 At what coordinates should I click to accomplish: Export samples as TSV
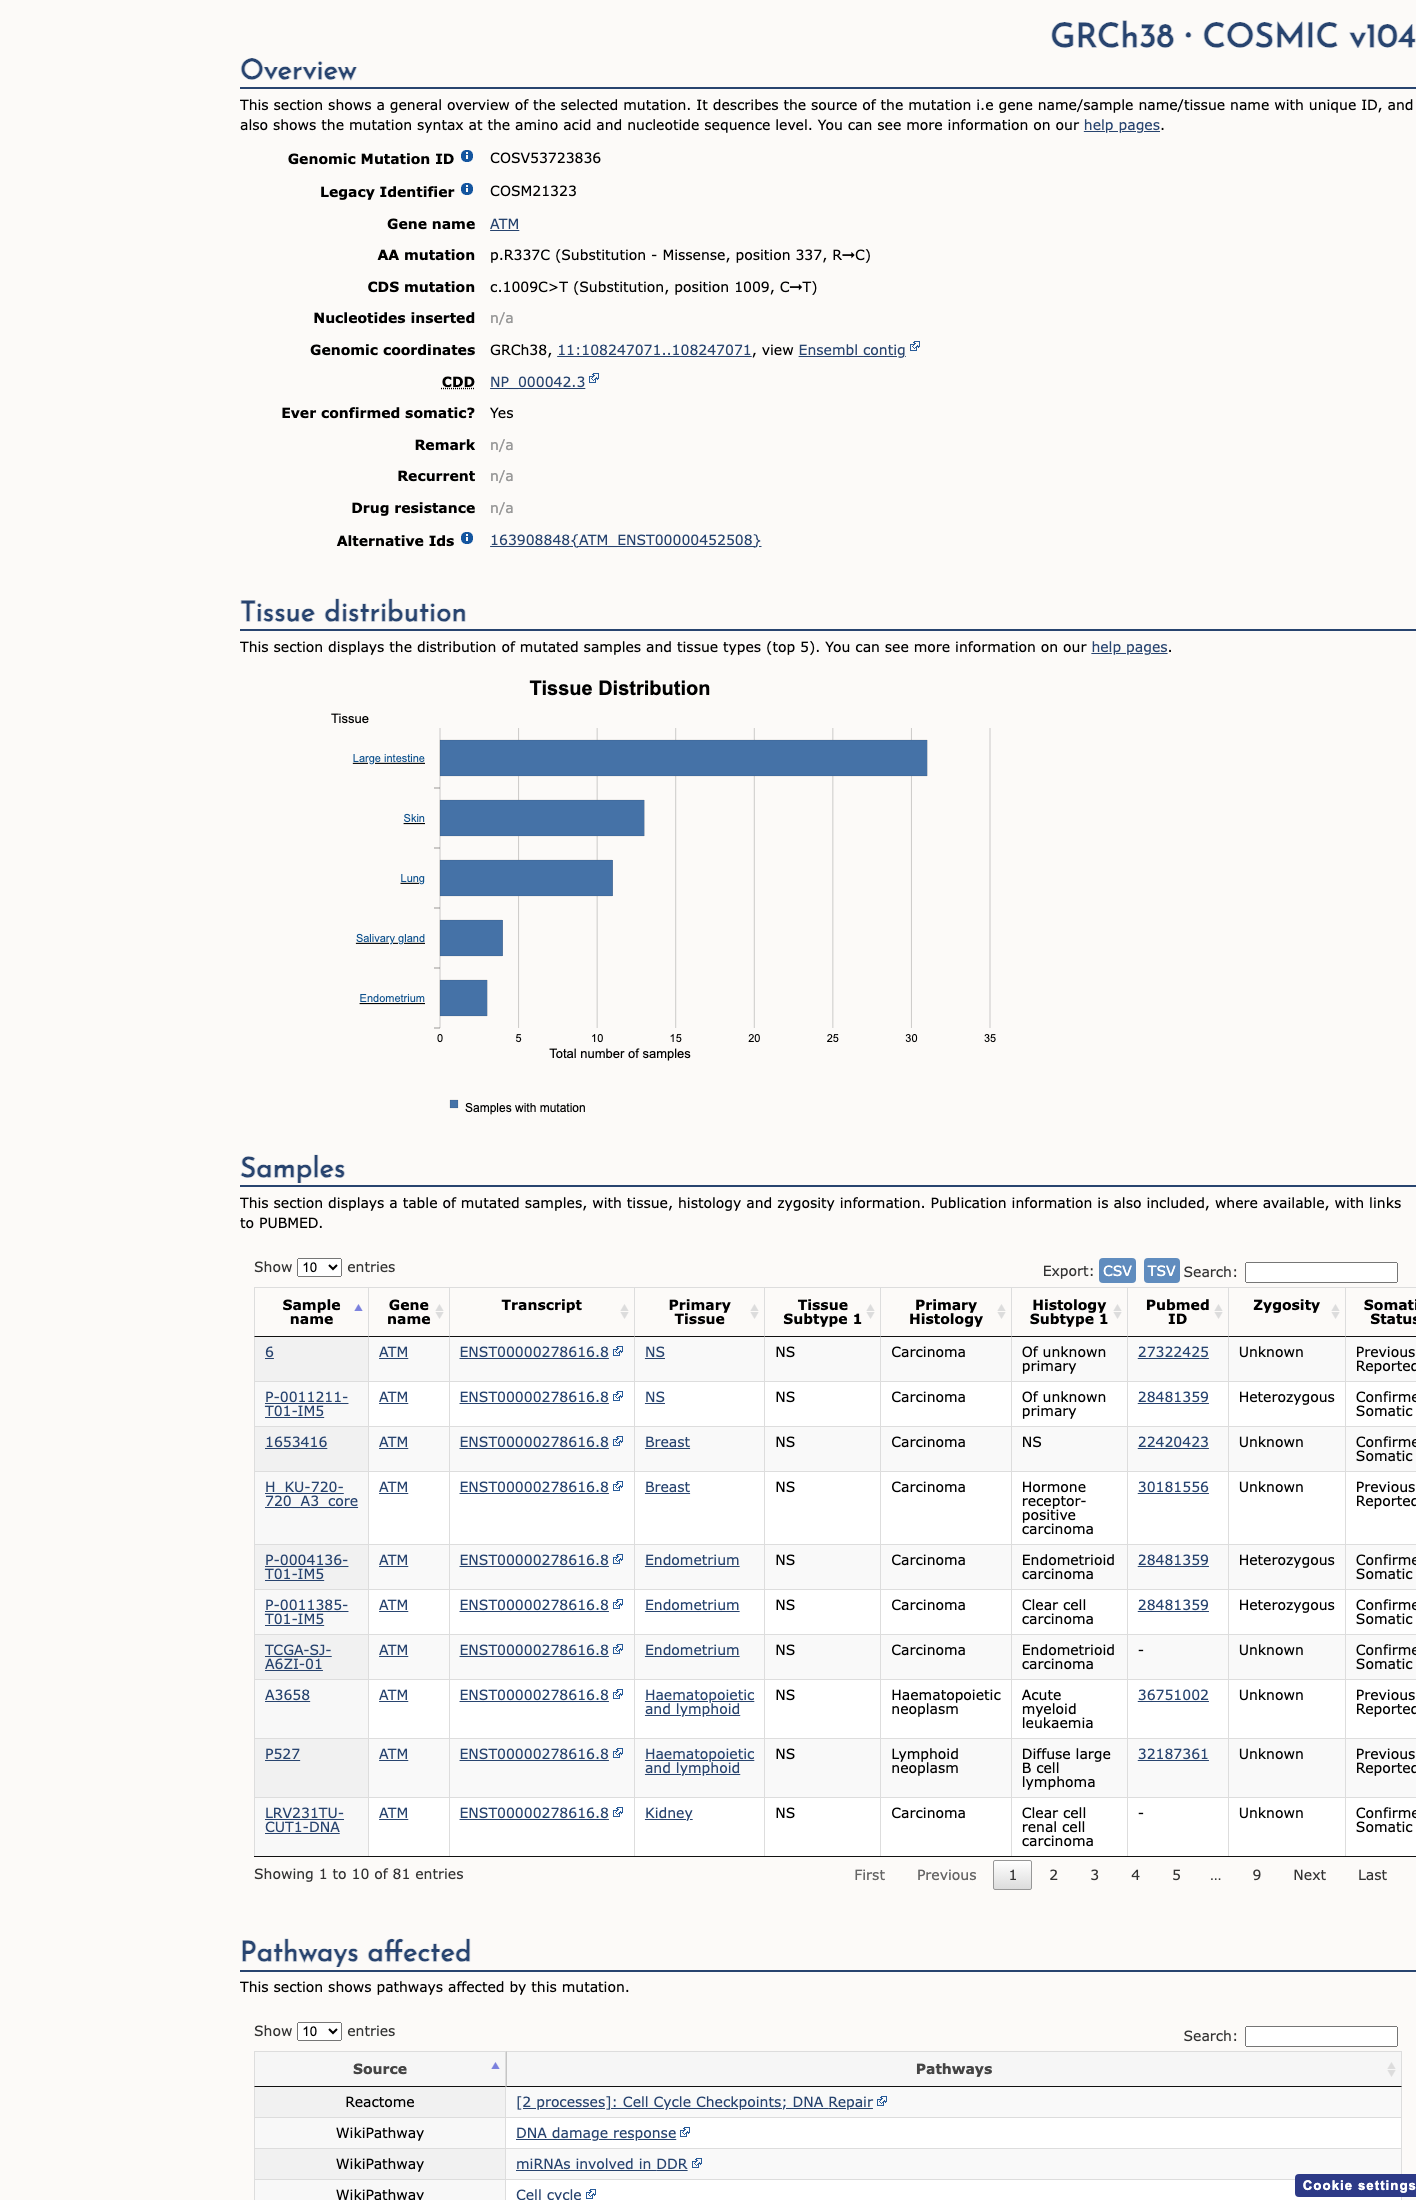click(1161, 1271)
